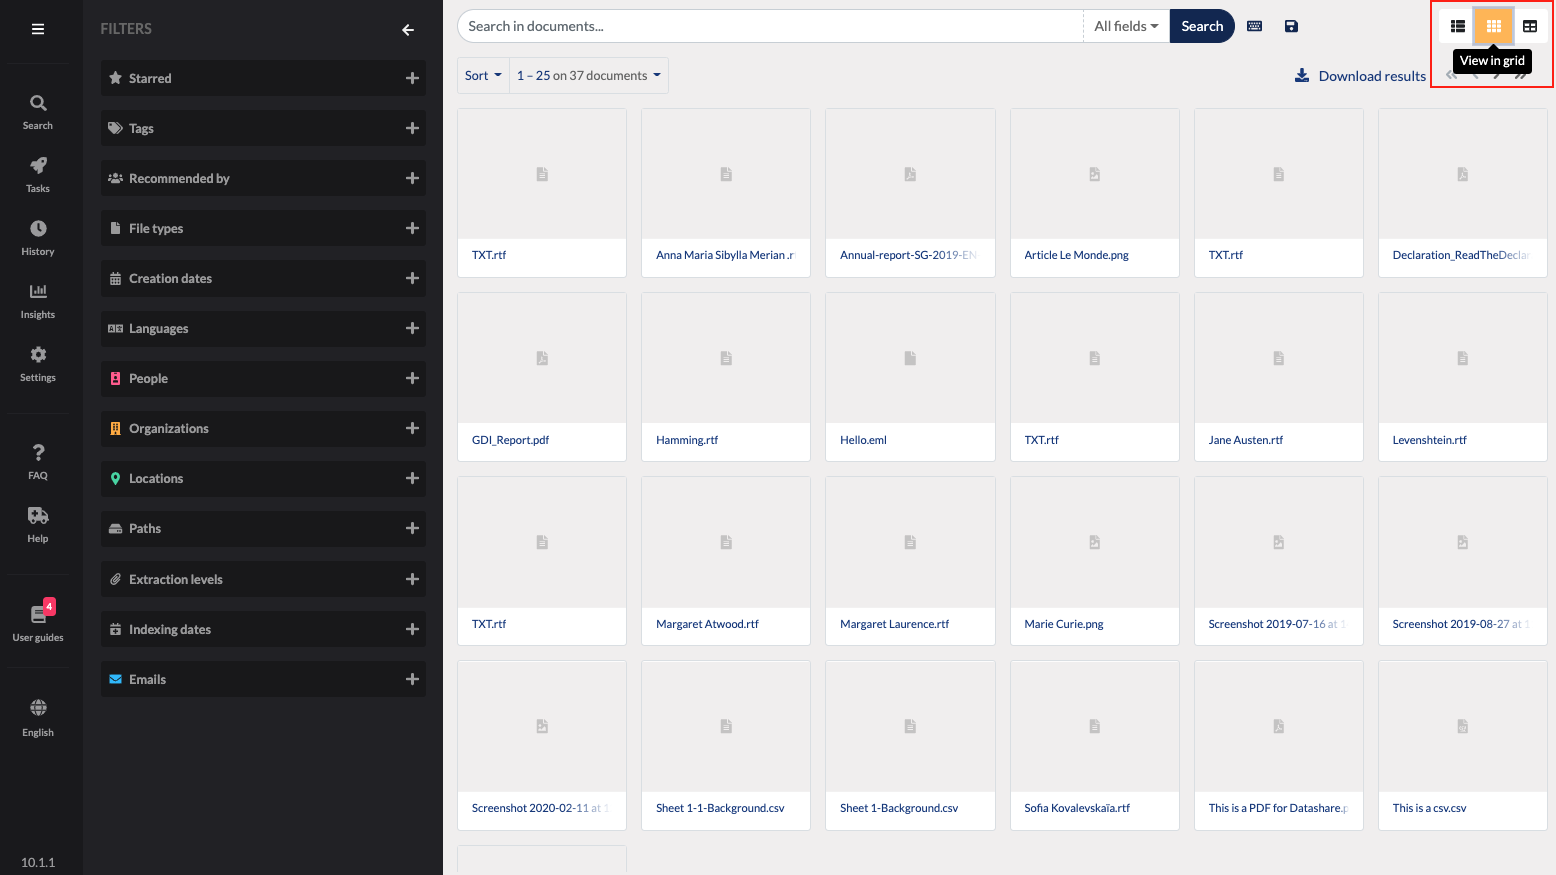This screenshot has width=1556, height=875.
Task: Click the Marie Curie.png image file icon
Action: [1095, 542]
